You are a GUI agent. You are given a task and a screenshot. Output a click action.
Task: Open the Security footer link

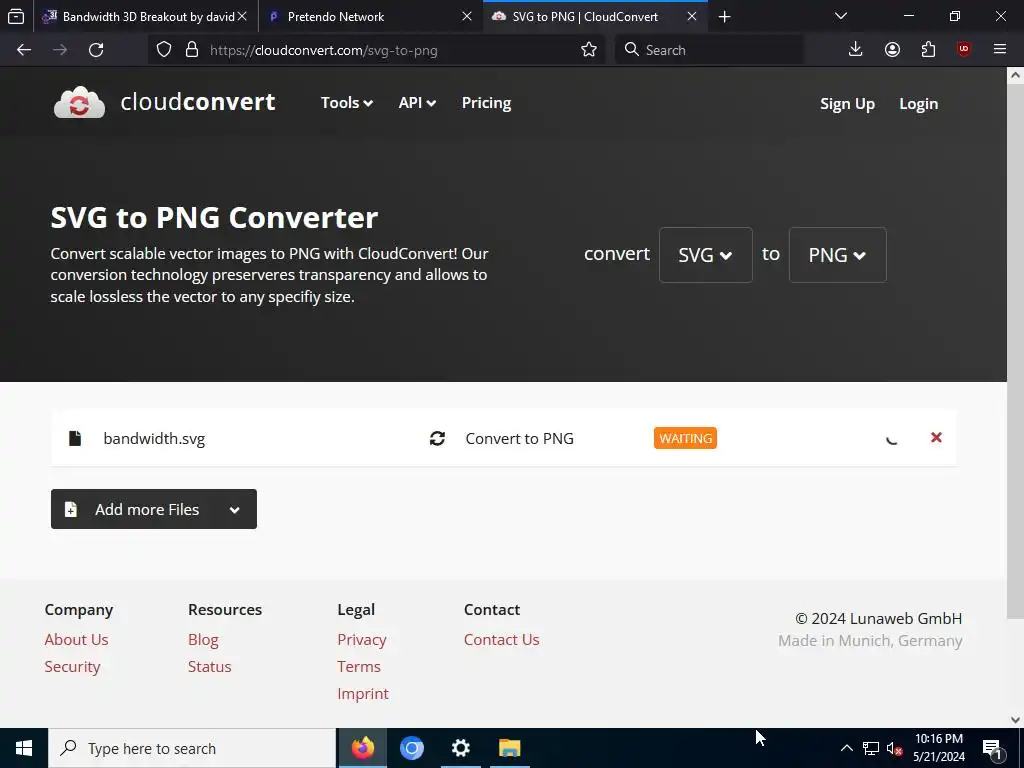[x=72, y=666]
